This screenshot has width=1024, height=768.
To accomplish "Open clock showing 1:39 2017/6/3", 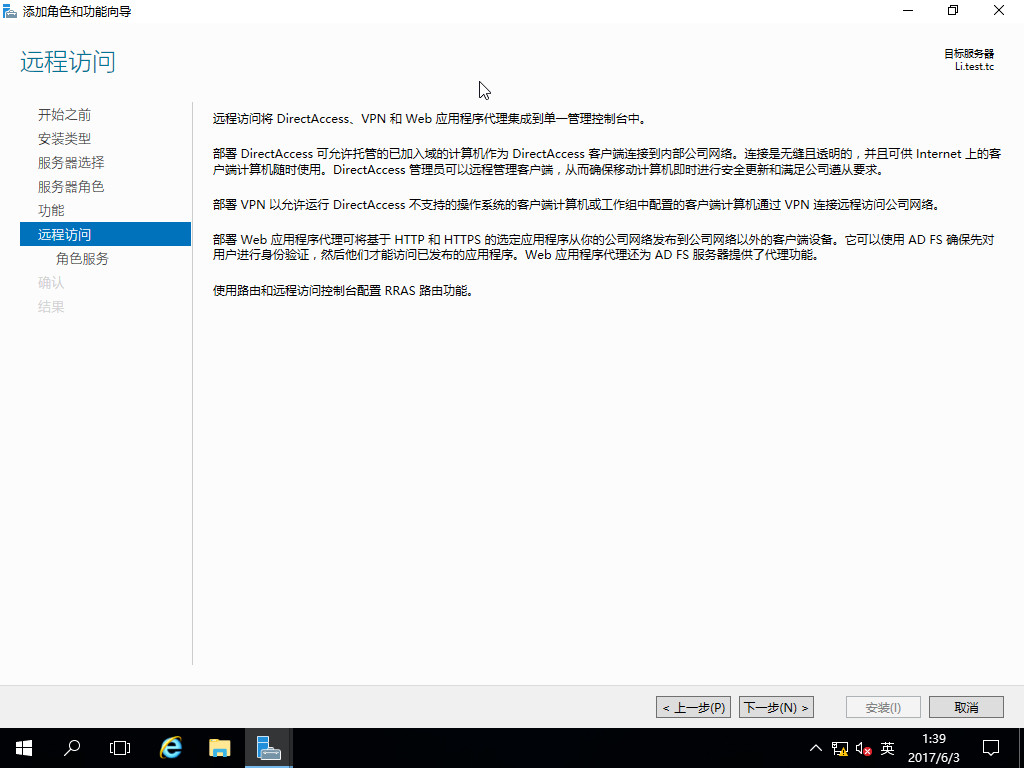I will coord(934,748).
